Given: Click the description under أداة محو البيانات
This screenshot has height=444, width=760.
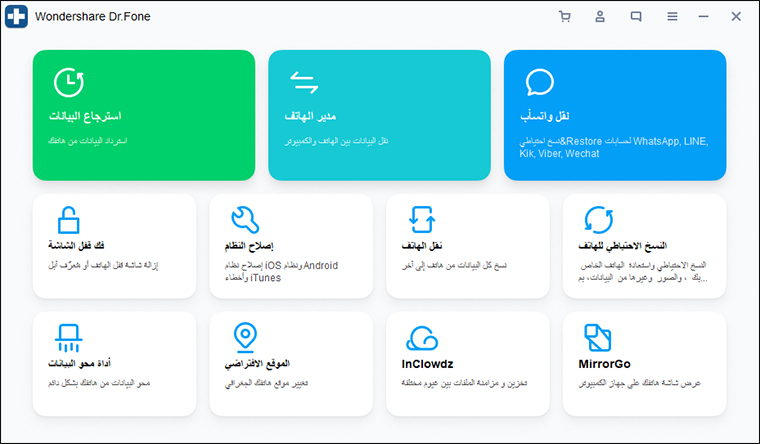Looking at the screenshot, I should 99,383.
